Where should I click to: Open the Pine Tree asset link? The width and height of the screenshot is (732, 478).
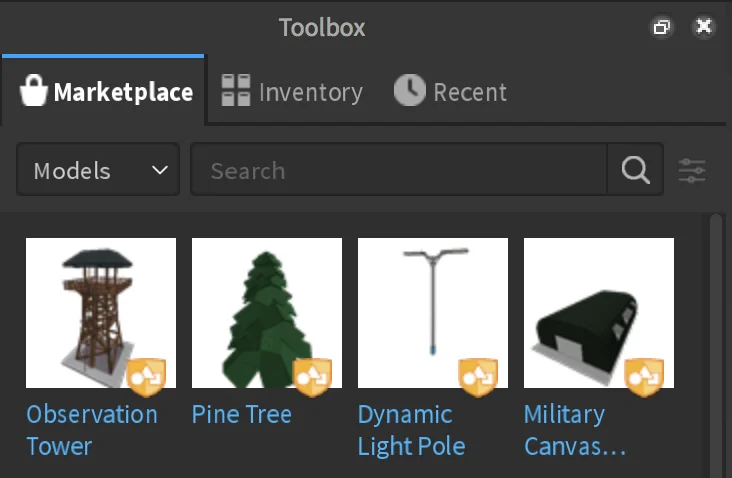pos(242,415)
